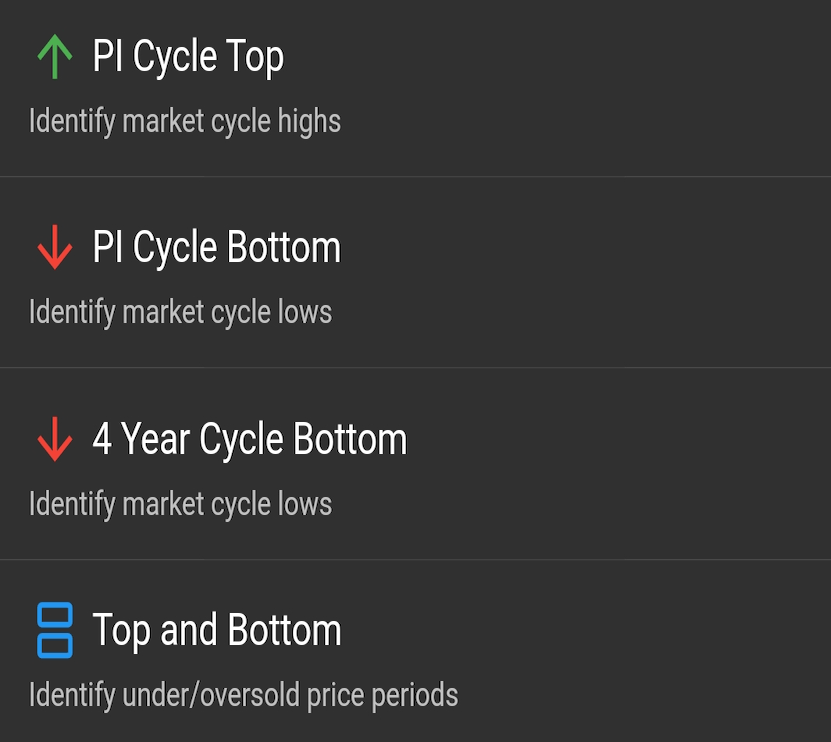Select the 4 Year Cycle Bottom title
Image resolution: width=831 pixels, height=742 pixels.
point(249,440)
